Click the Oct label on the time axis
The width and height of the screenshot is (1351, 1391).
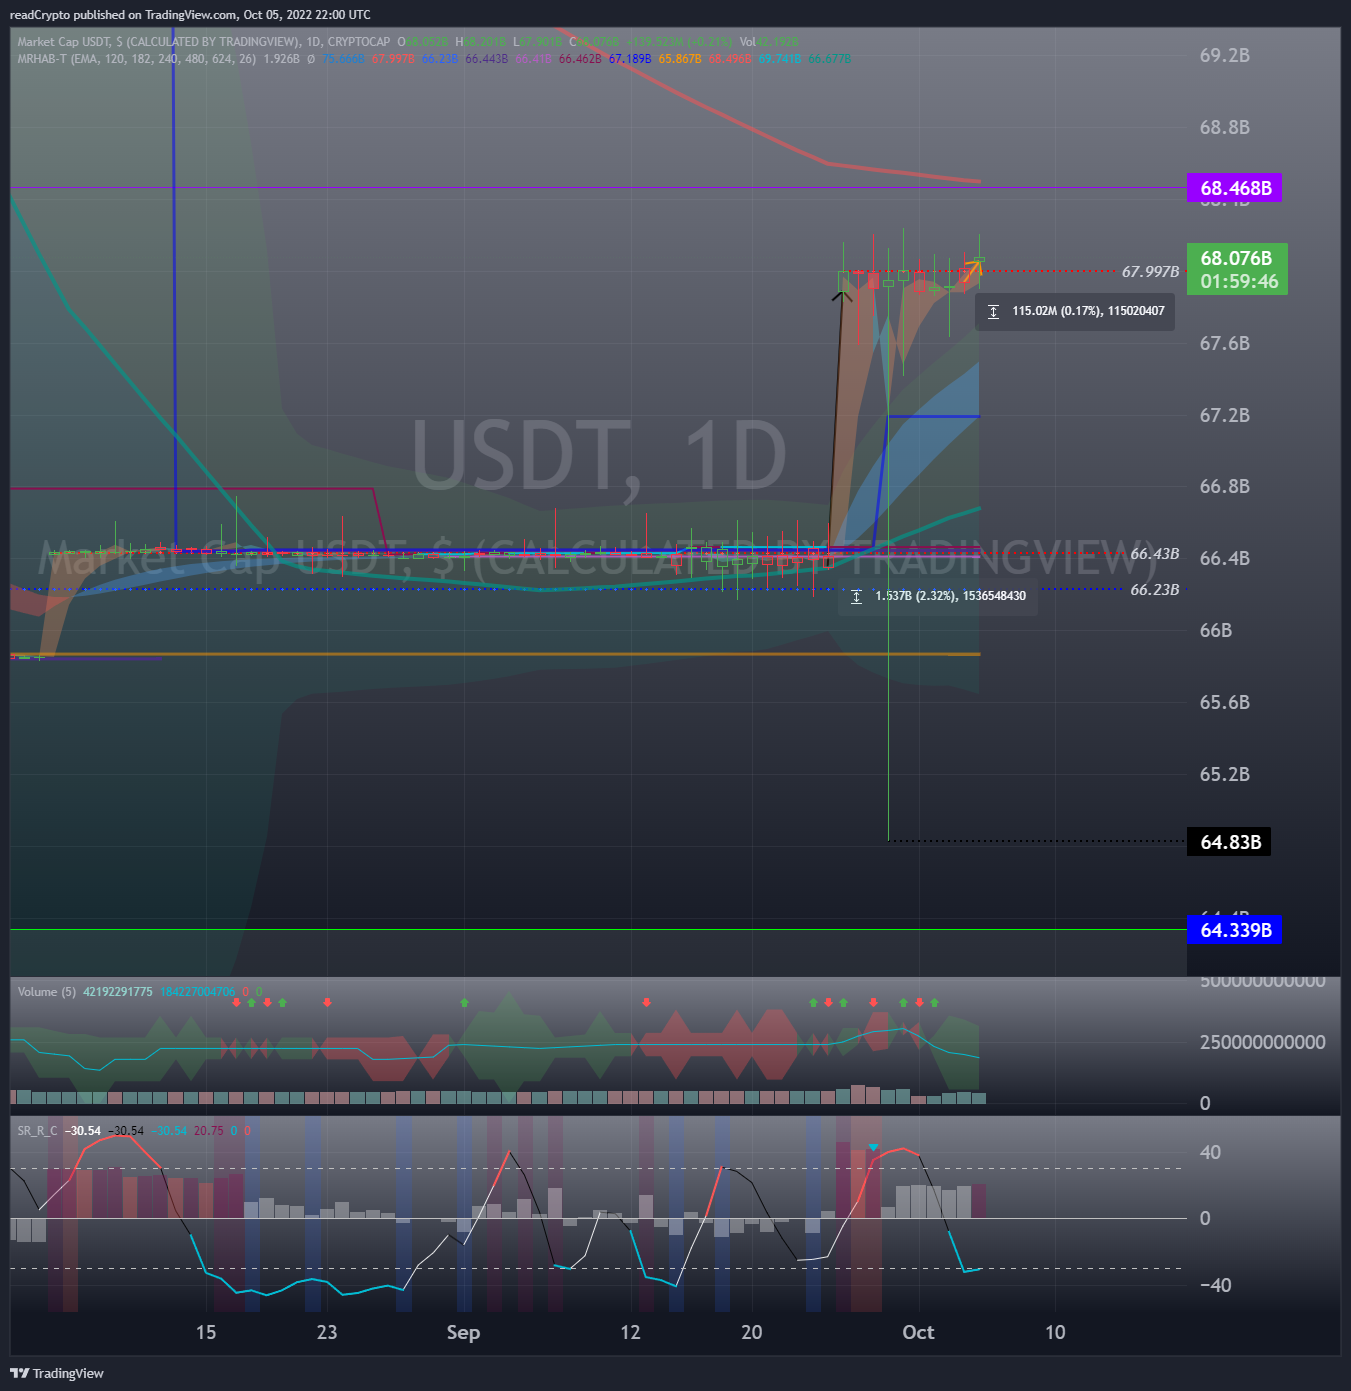tap(918, 1332)
